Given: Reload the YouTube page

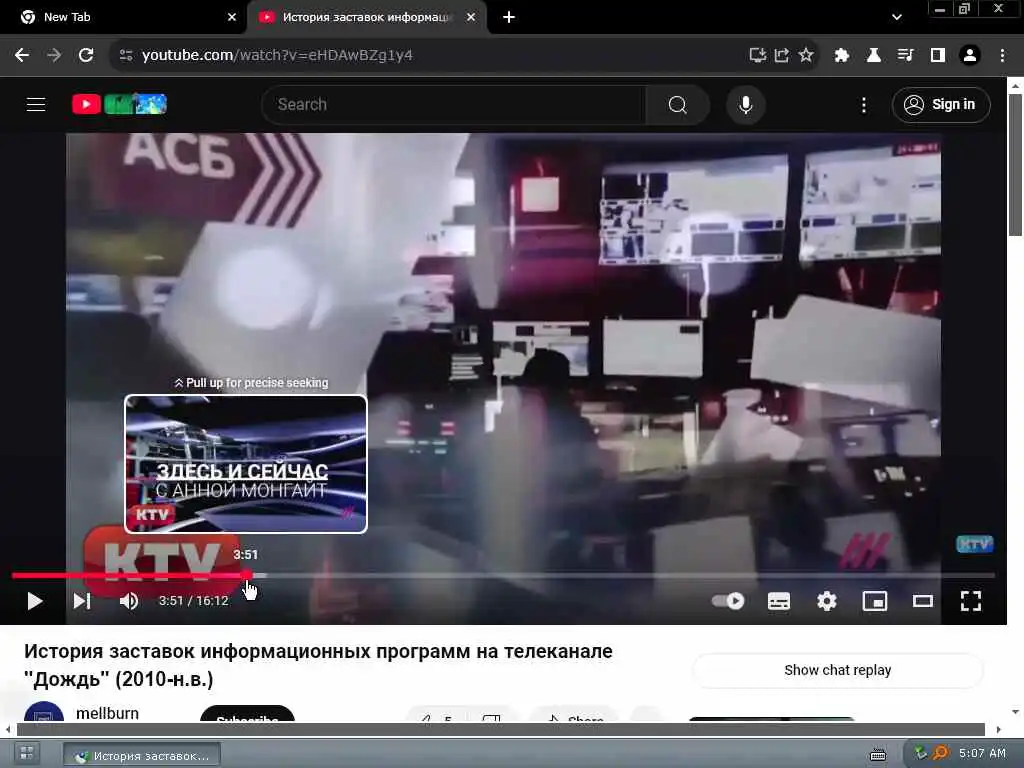Looking at the screenshot, I should 86,56.
